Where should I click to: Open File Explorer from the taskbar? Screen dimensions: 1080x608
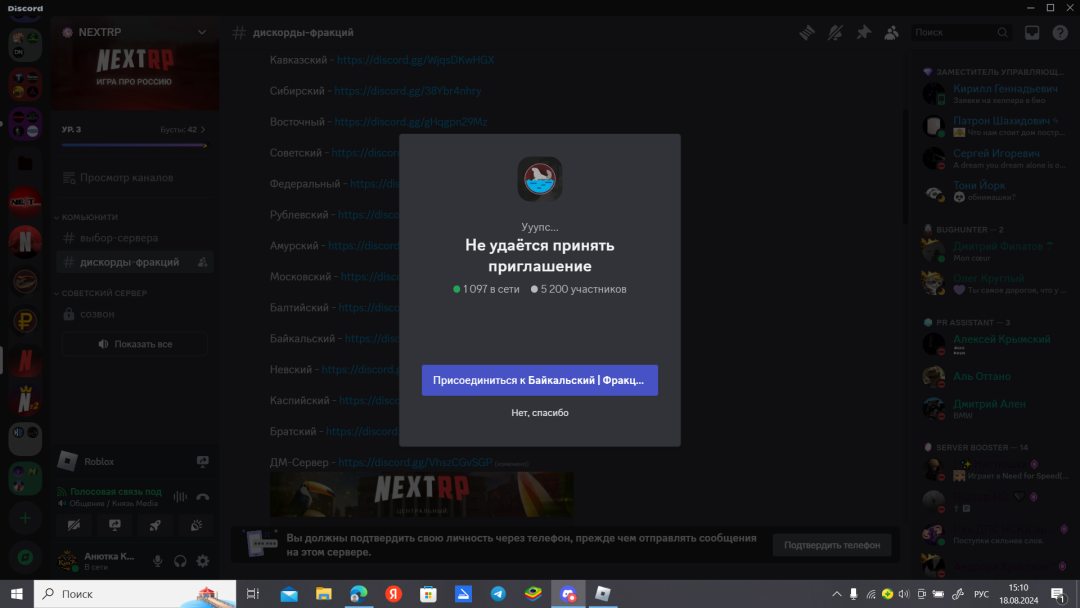[x=324, y=594]
